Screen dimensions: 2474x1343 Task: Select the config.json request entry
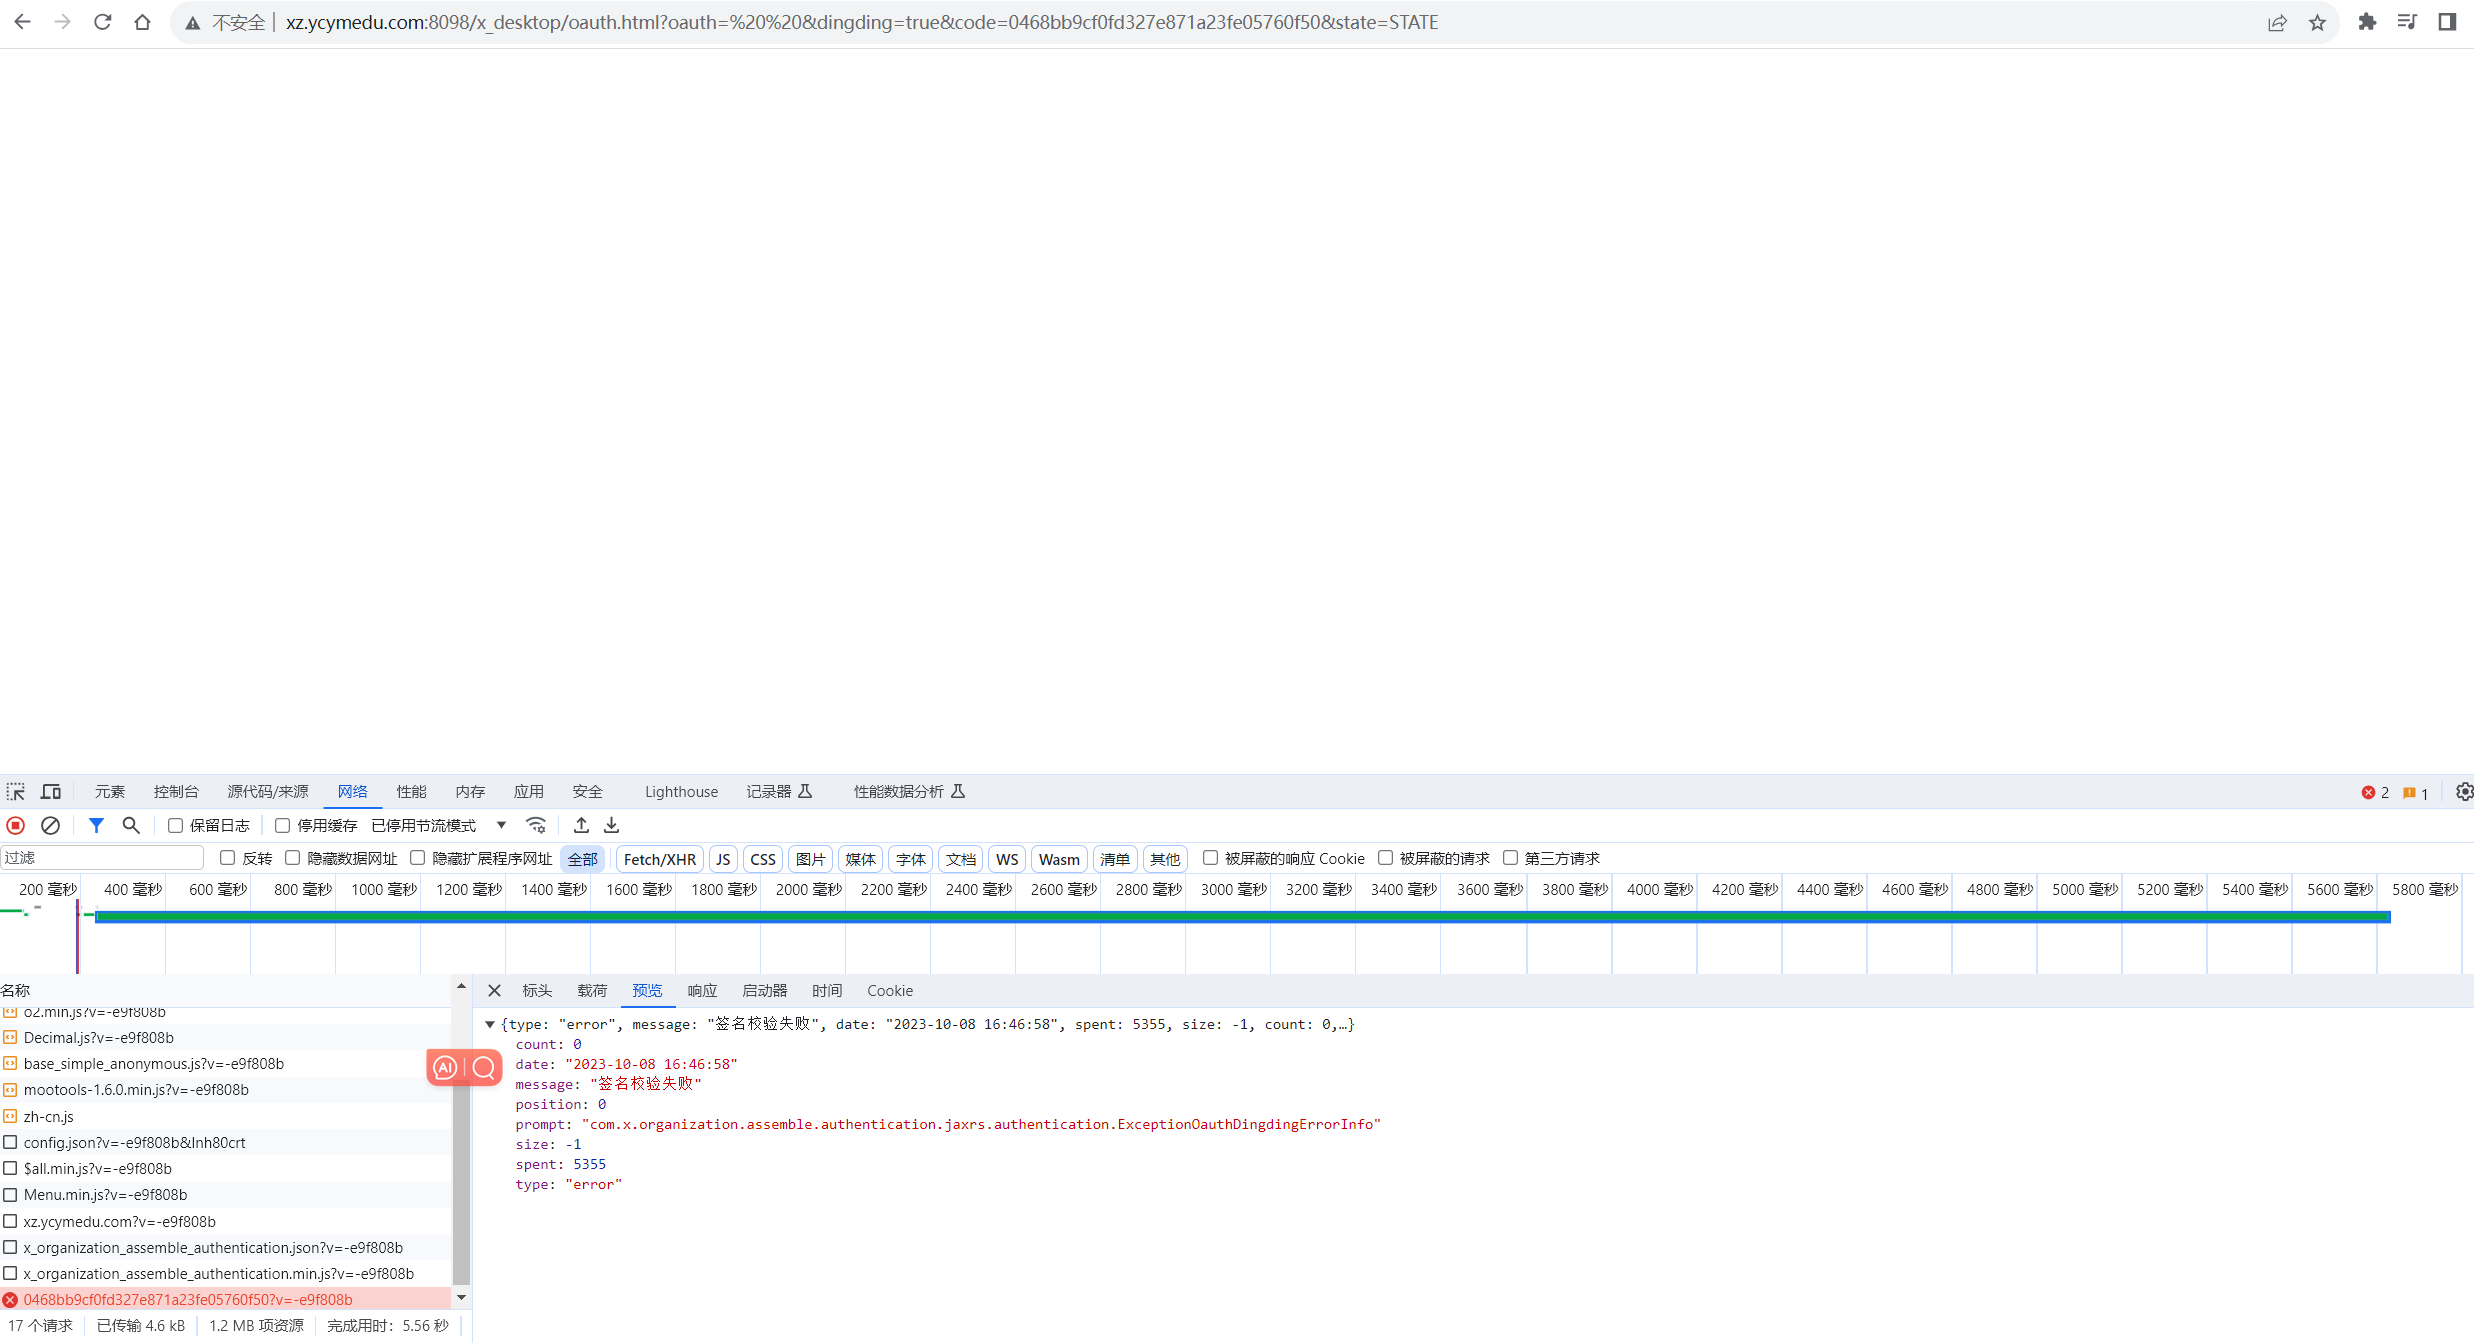click(134, 1142)
